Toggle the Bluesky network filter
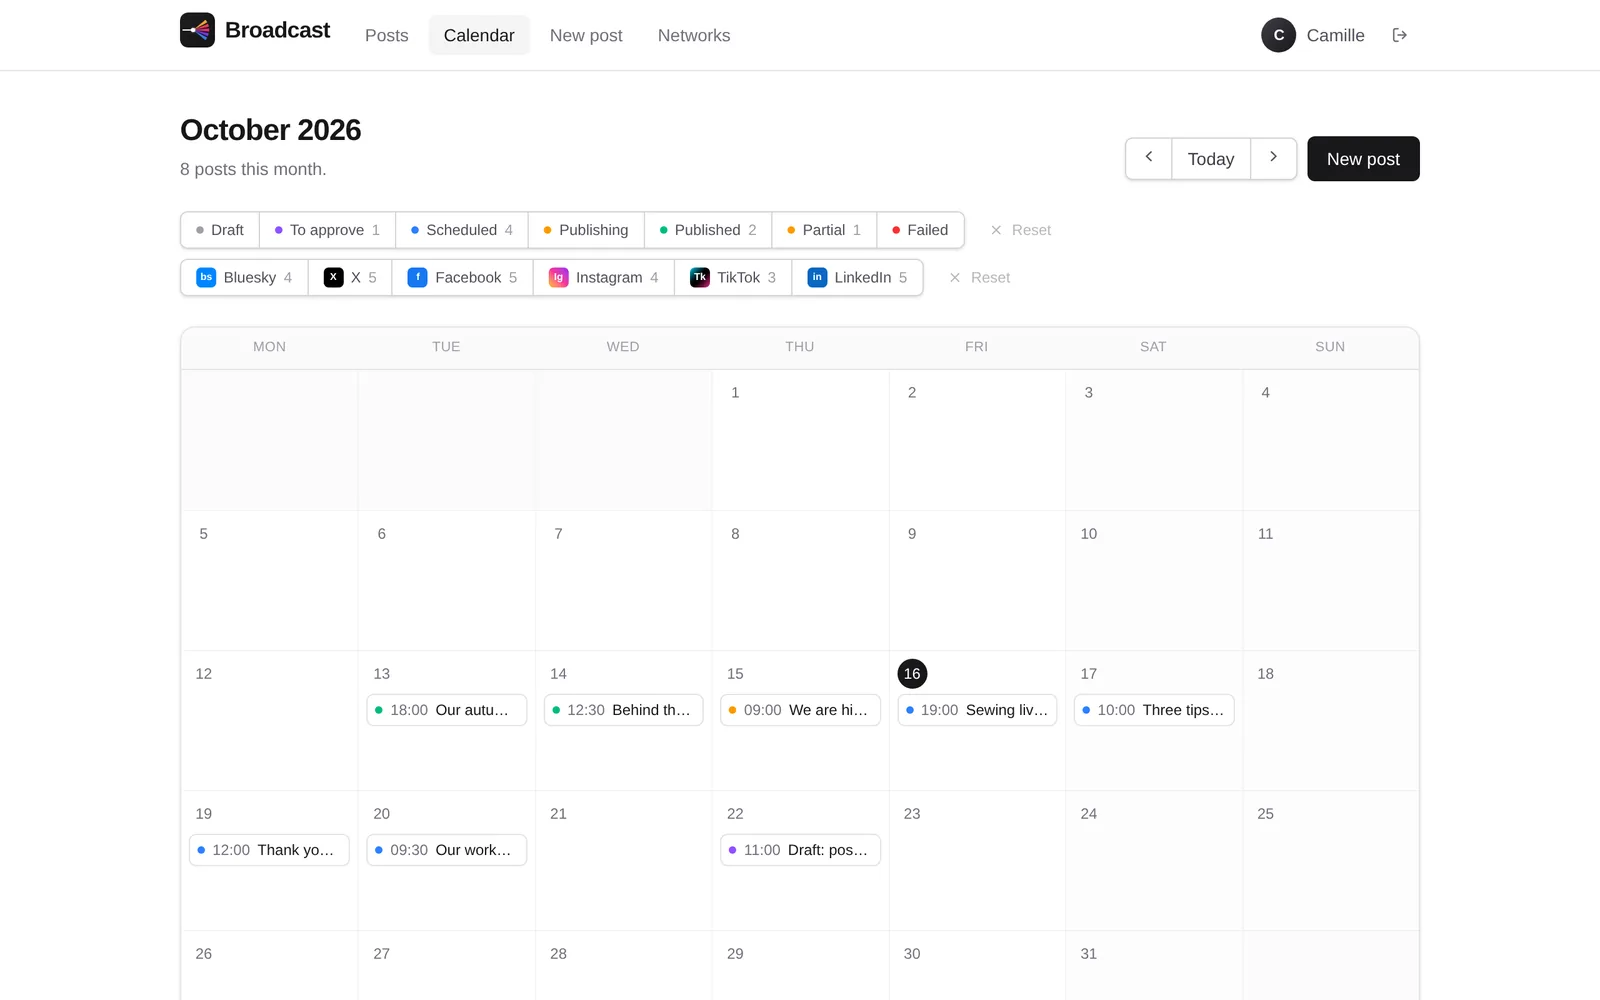 coord(244,278)
